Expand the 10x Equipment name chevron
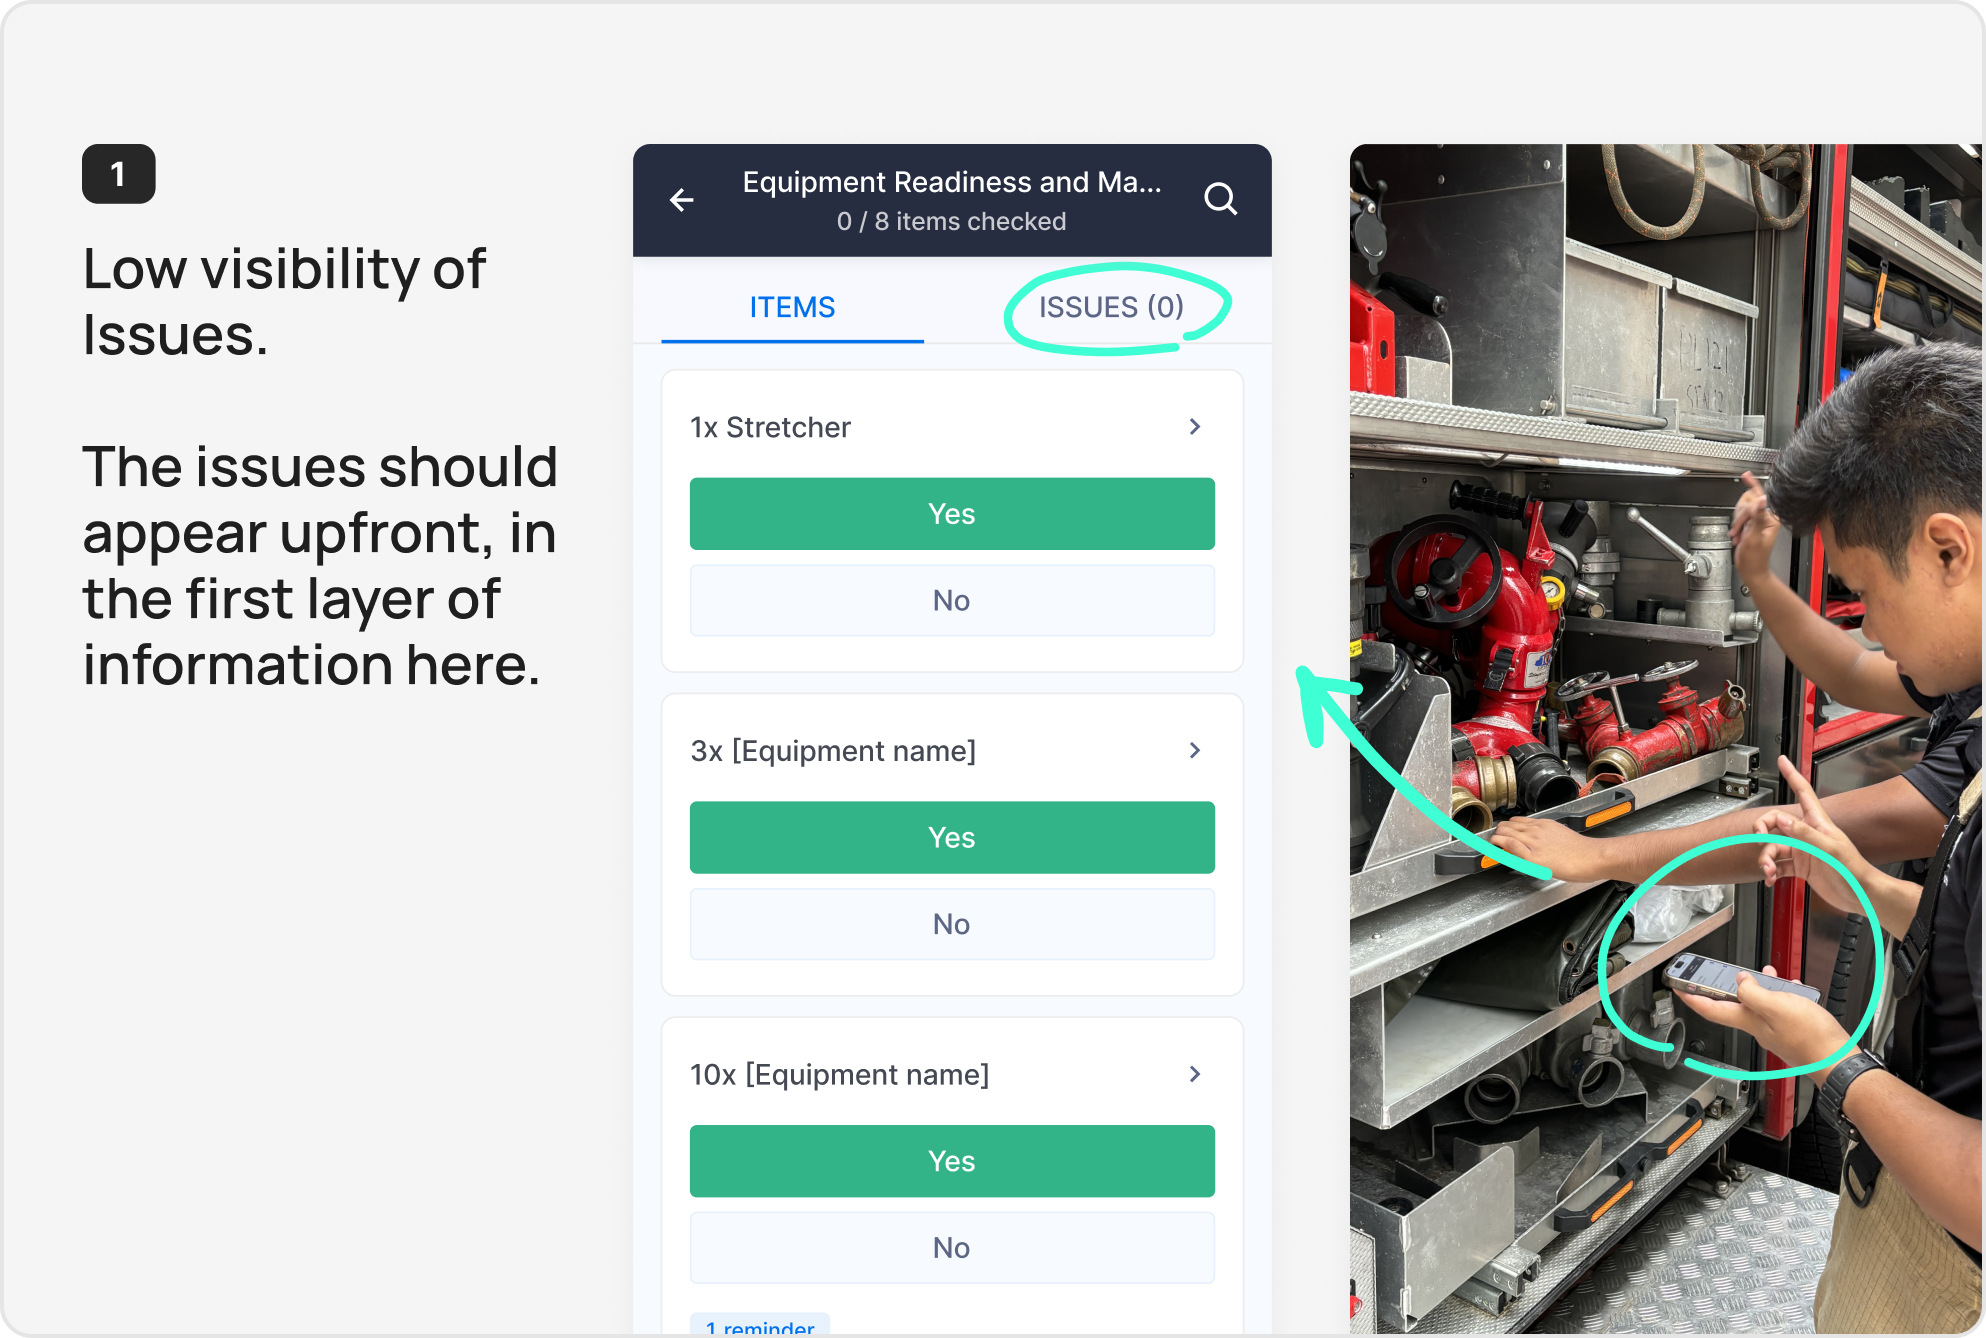This screenshot has width=1986, height=1338. [1195, 1074]
